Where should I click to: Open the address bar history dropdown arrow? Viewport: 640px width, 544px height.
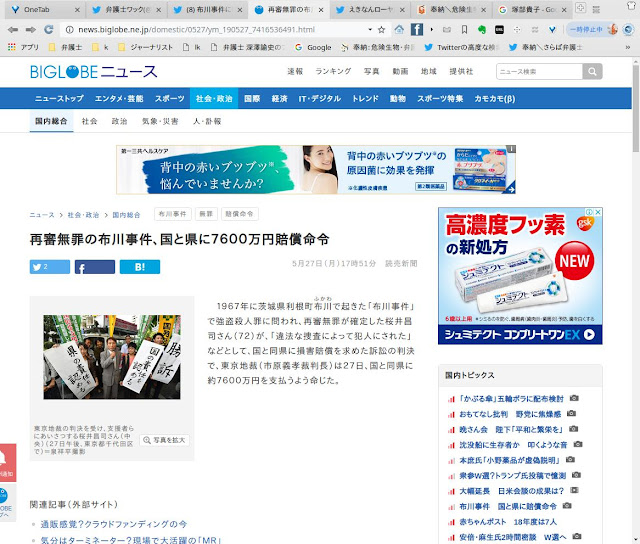(370, 29)
